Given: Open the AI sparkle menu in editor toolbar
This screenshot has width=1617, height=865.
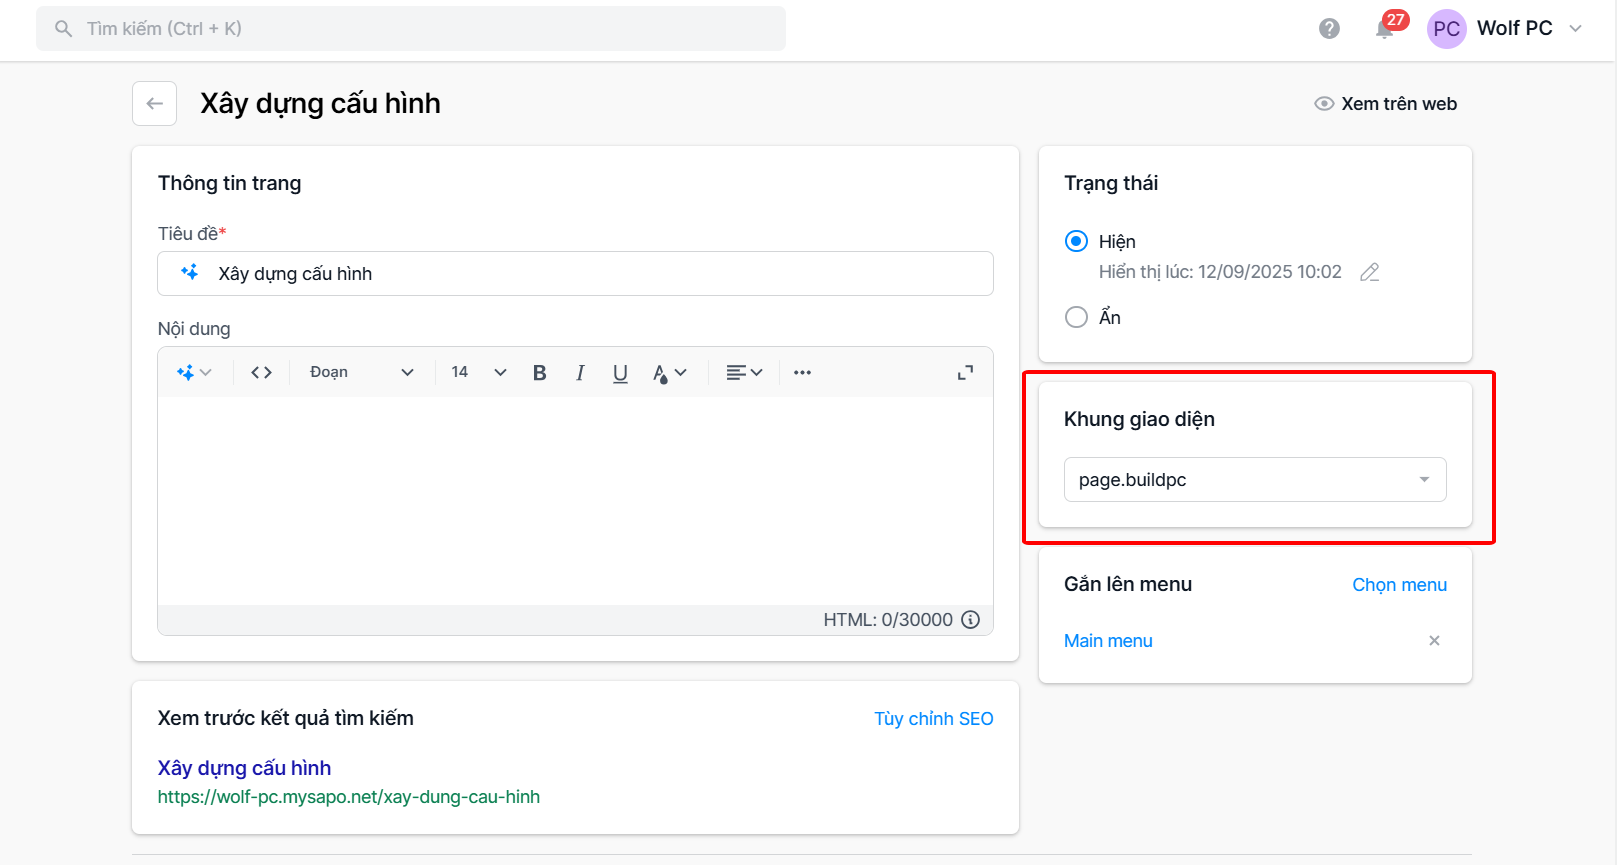Looking at the screenshot, I should [x=194, y=372].
